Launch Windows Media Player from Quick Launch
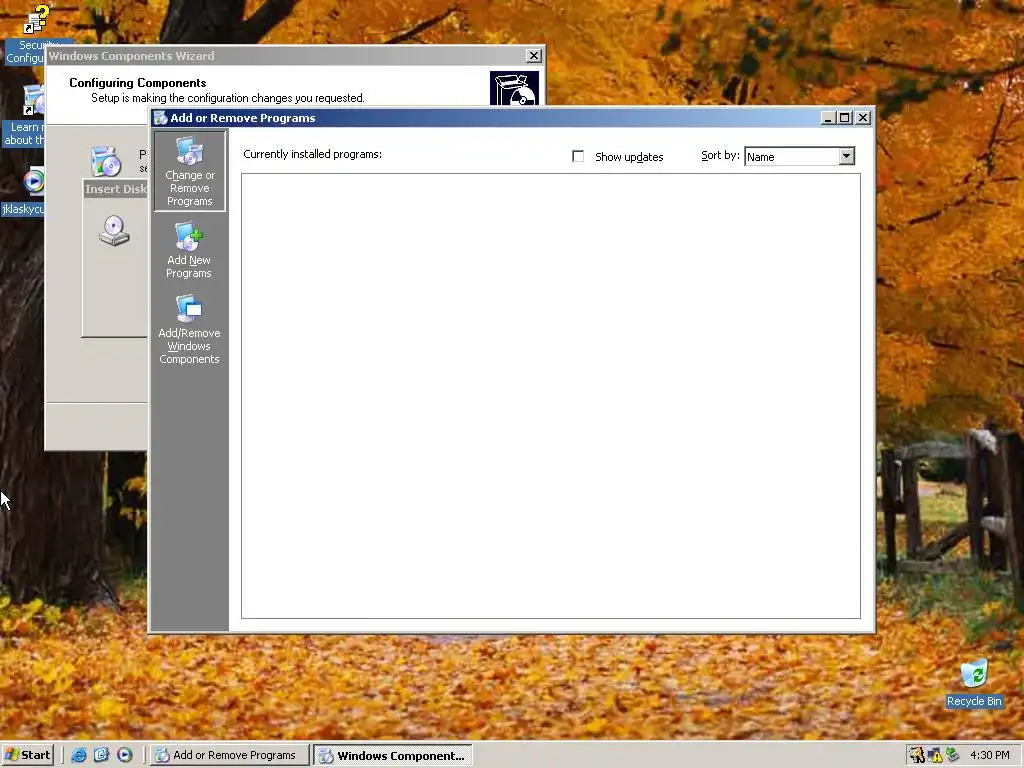The image size is (1024, 768). [125, 755]
